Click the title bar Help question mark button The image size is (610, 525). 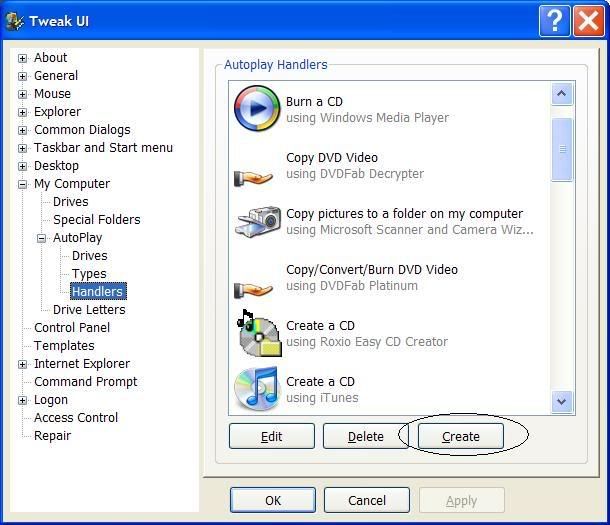point(555,21)
